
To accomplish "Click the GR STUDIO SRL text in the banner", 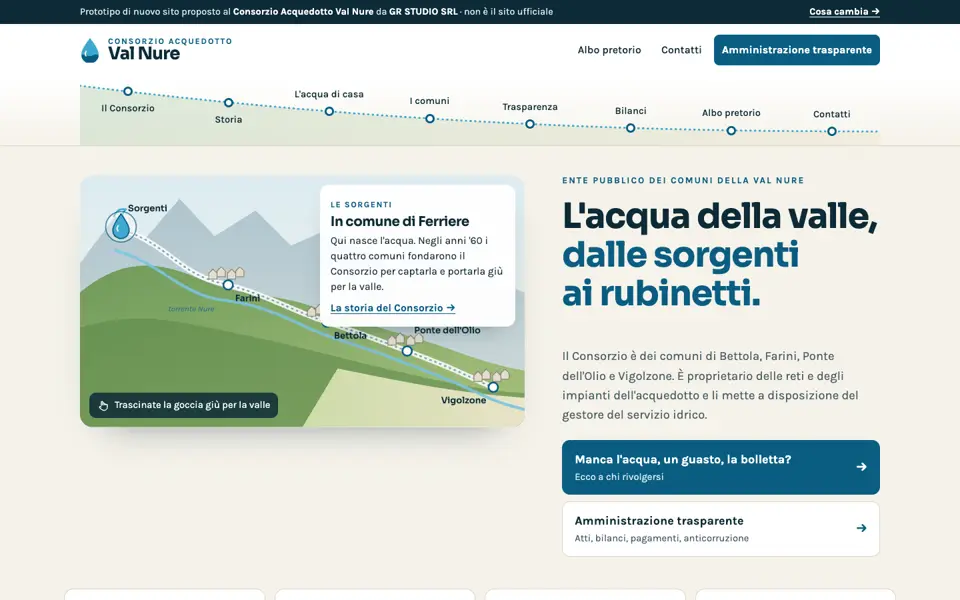I will [424, 12].
